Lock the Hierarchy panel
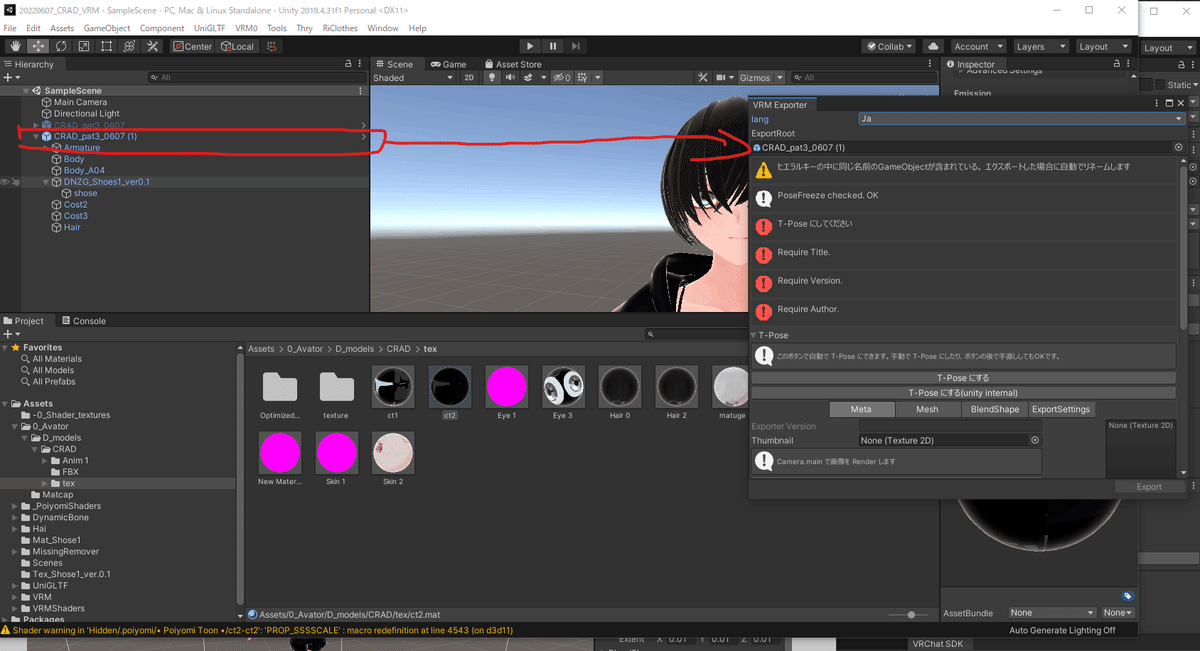The height and width of the screenshot is (651, 1200). (x=348, y=64)
